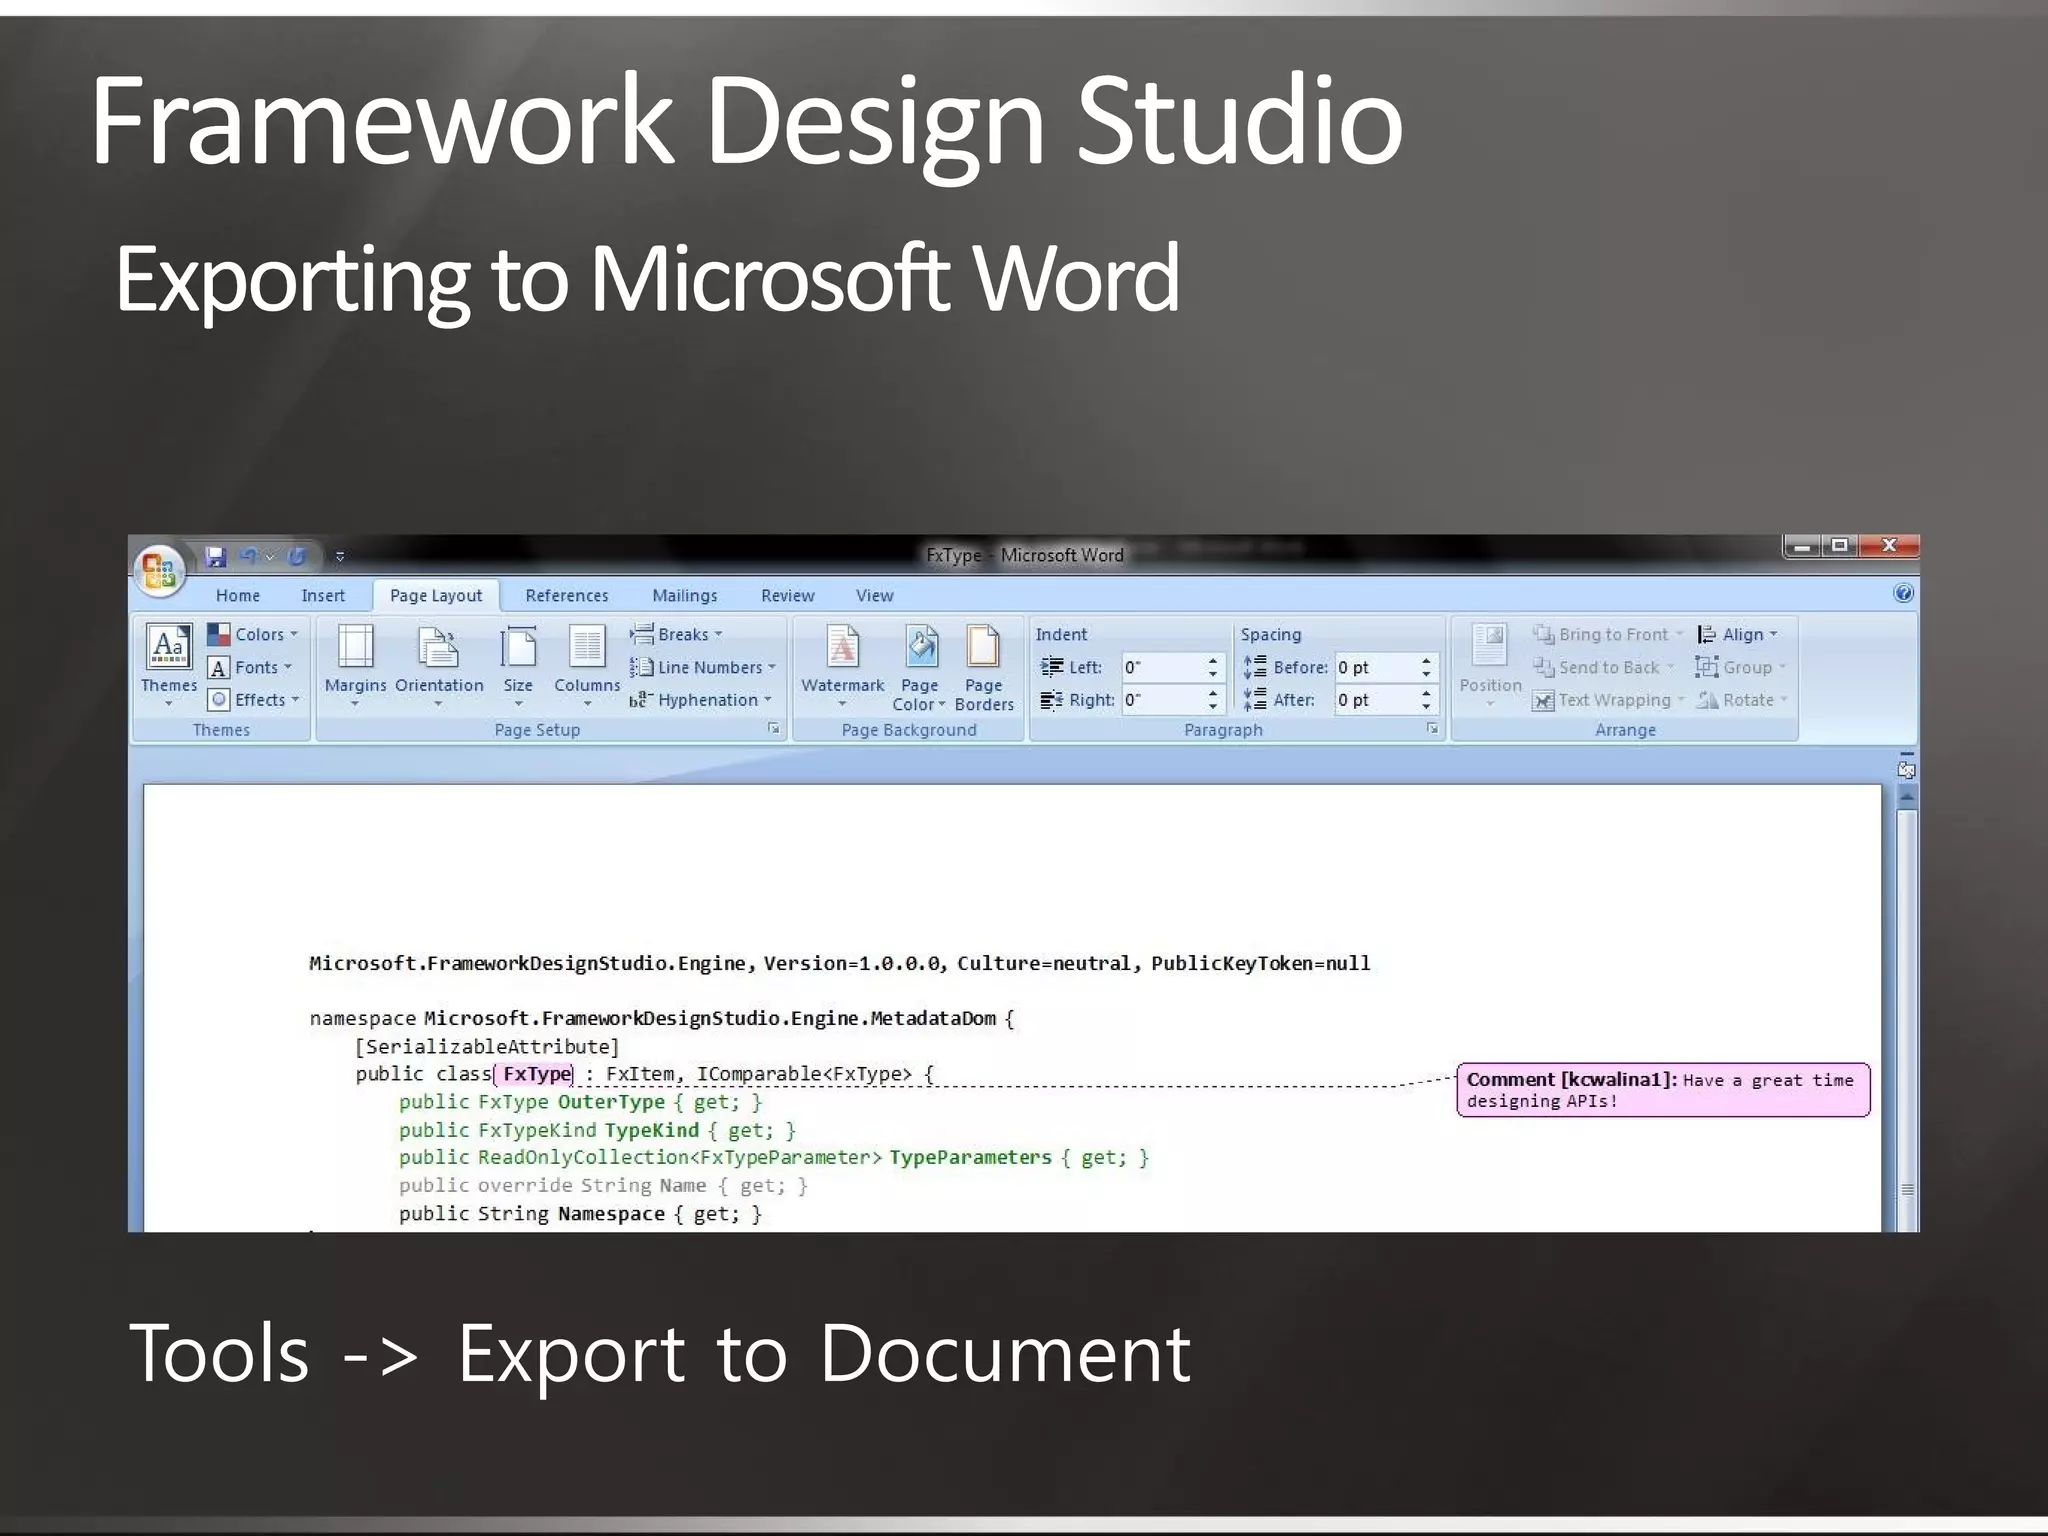Increase the Indent Left value stepper
The image size is (2048, 1536).
point(1212,660)
